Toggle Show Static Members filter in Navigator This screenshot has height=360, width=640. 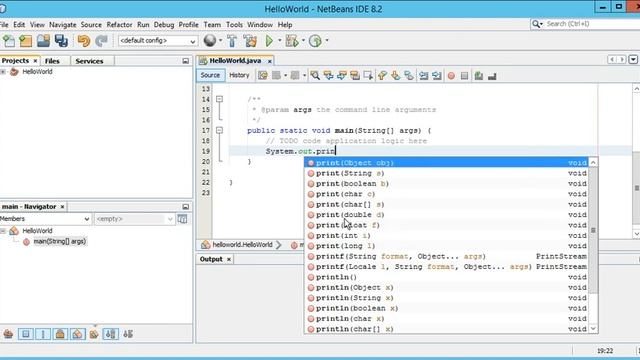tap(43, 334)
